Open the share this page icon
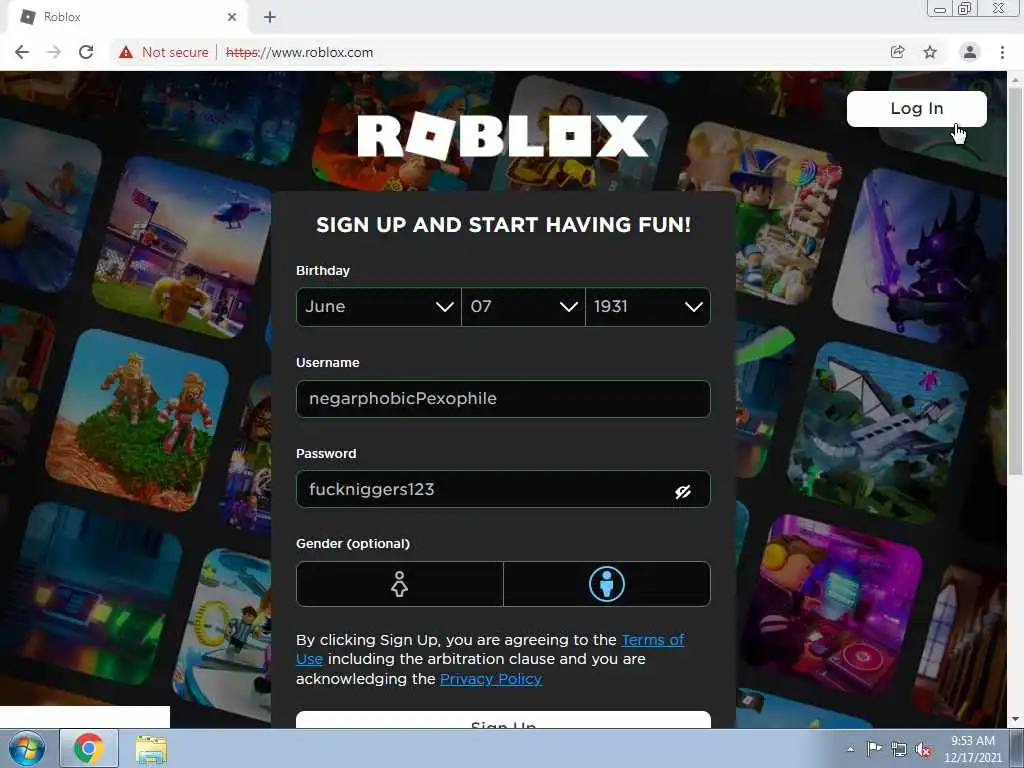This screenshot has height=768, width=1024. tap(898, 52)
